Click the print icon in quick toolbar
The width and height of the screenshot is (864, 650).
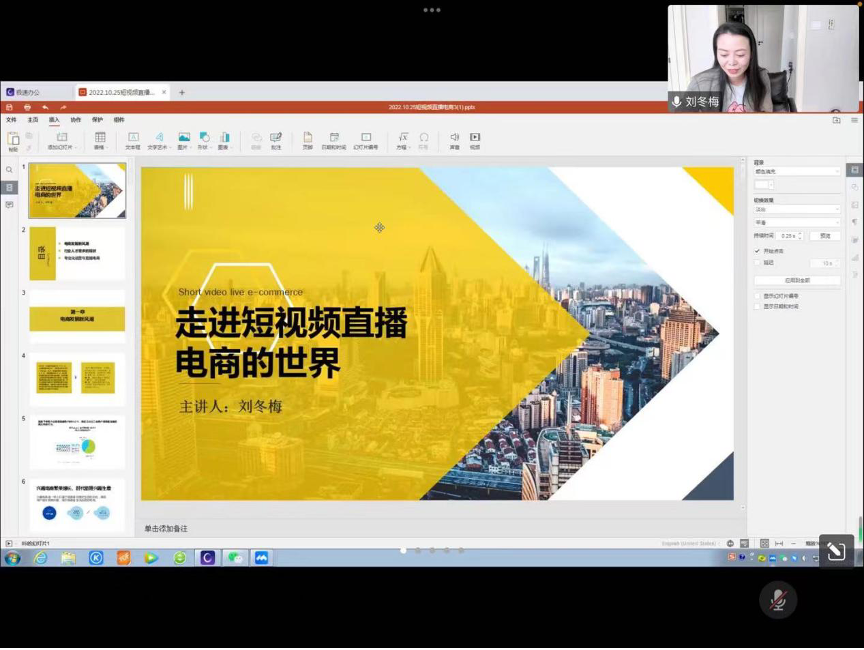pyautogui.click(x=27, y=107)
